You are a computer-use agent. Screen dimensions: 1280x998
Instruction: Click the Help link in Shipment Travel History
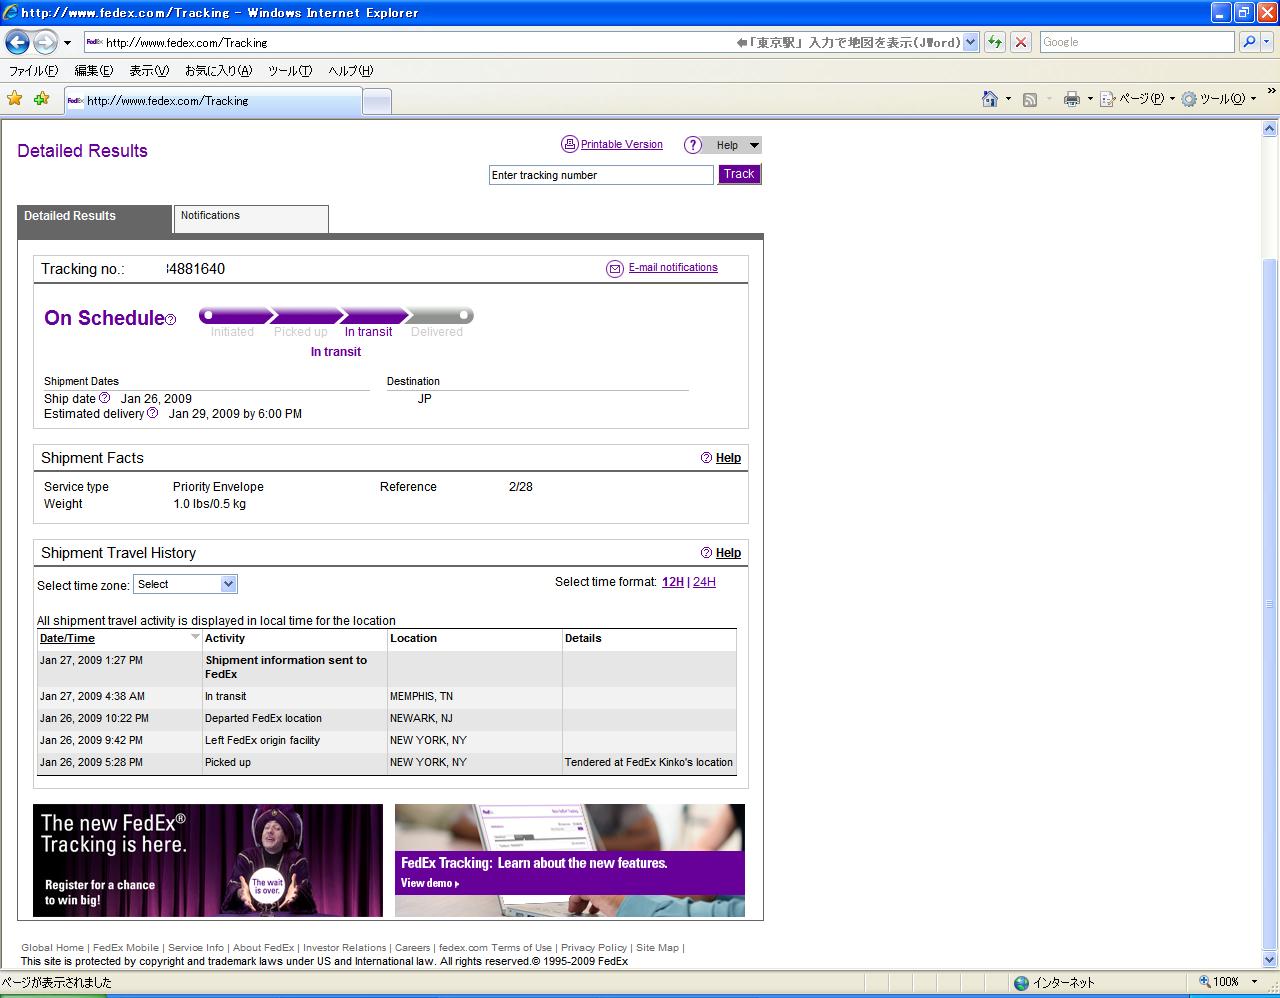(728, 553)
